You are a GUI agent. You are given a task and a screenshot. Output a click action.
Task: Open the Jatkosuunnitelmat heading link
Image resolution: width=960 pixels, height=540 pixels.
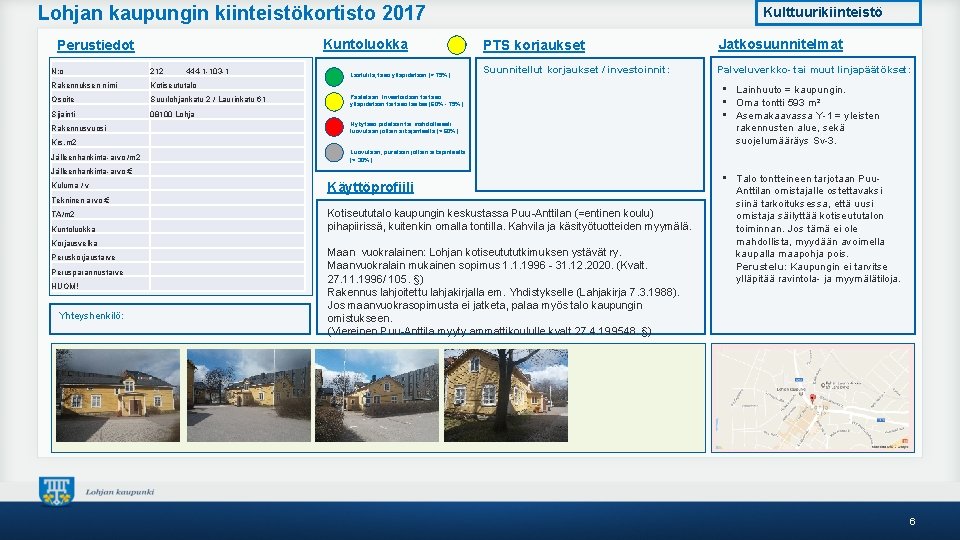pos(781,44)
